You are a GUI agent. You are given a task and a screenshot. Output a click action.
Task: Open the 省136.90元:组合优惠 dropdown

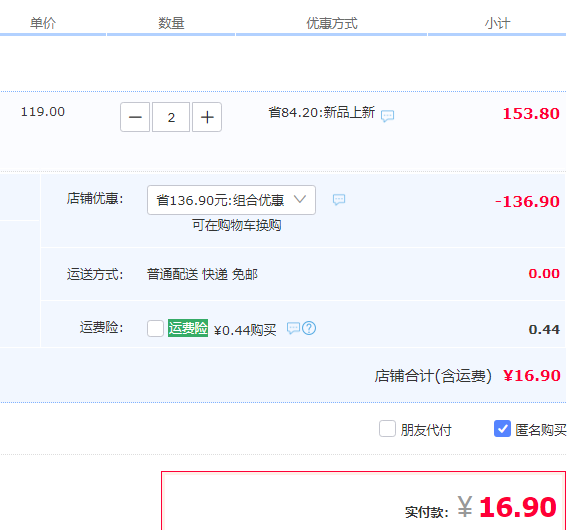tap(232, 200)
